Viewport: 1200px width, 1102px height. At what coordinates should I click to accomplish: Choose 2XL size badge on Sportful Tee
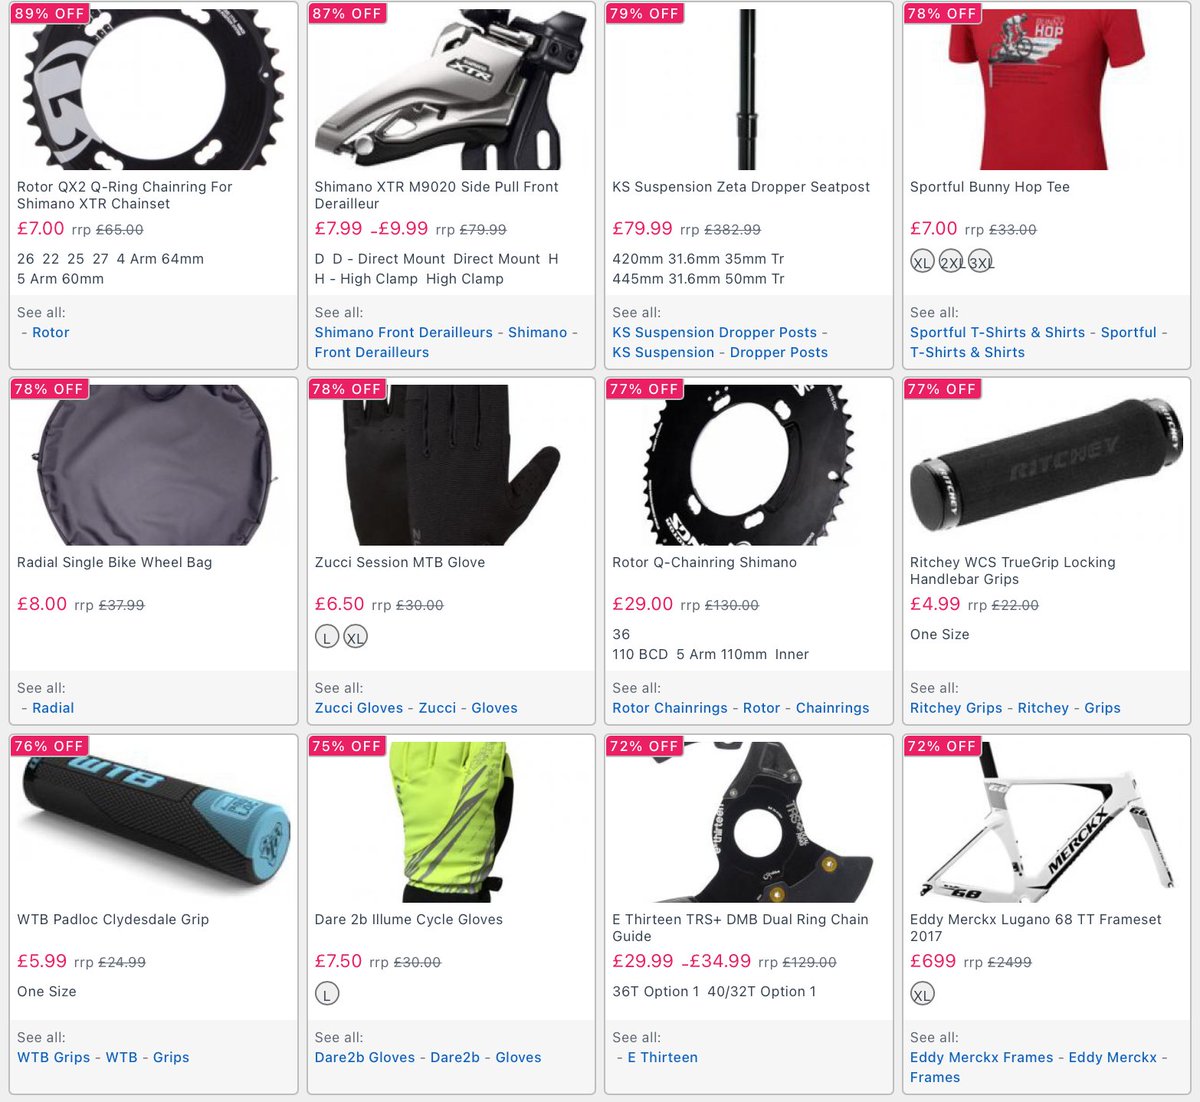(x=951, y=262)
